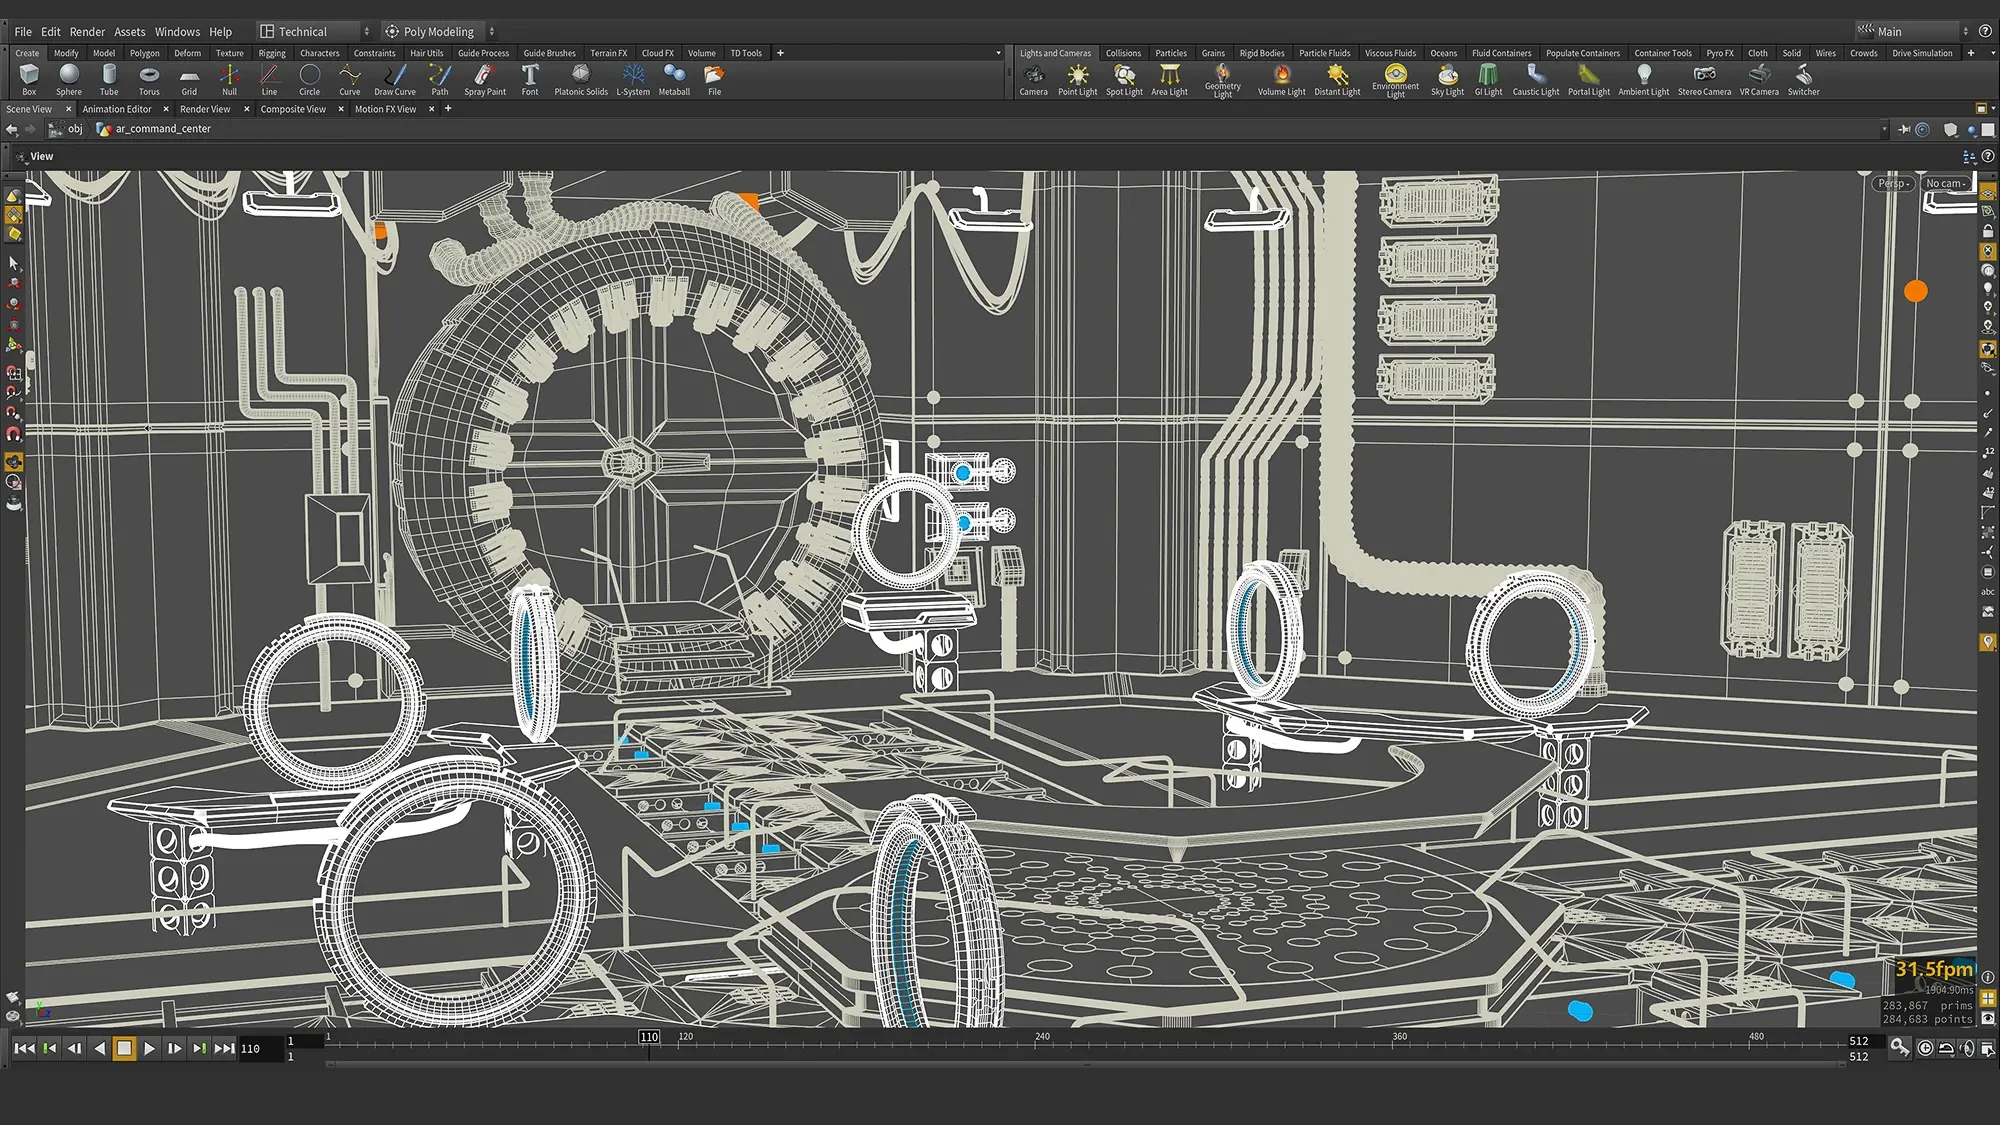Screen dimensions: 2000x1125
Task: Open the Persp viewport dropdown
Action: coord(1893,184)
